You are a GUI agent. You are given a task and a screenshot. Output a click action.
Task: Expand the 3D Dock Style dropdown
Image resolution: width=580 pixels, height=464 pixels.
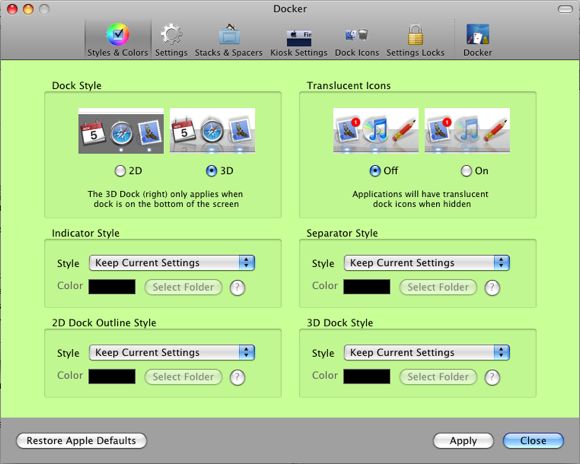pos(427,353)
